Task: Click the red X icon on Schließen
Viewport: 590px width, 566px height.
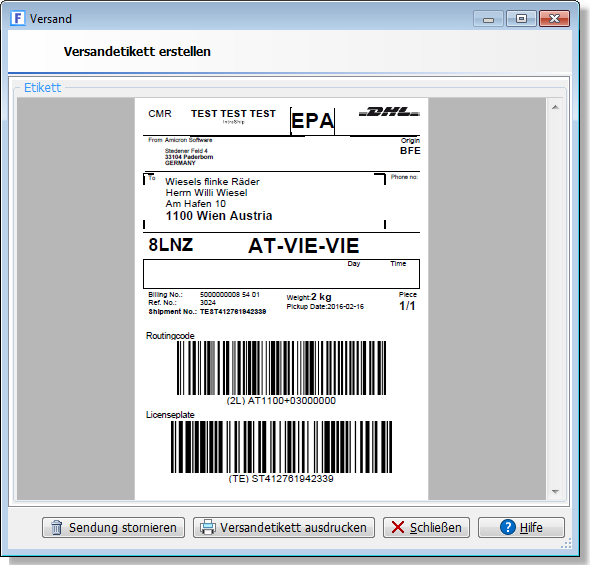Action: point(398,527)
